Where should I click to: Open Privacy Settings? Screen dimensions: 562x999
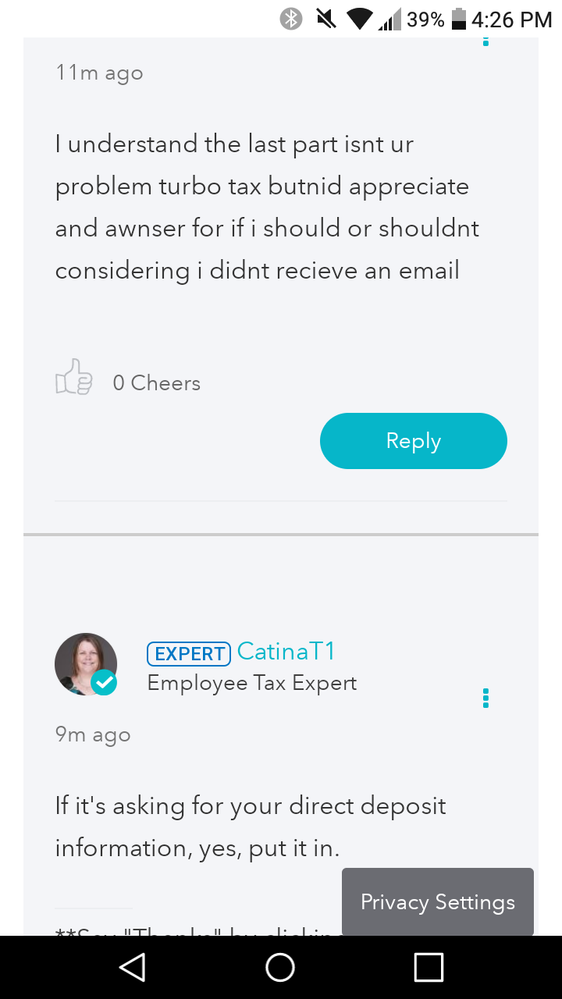click(x=438, y=902)
